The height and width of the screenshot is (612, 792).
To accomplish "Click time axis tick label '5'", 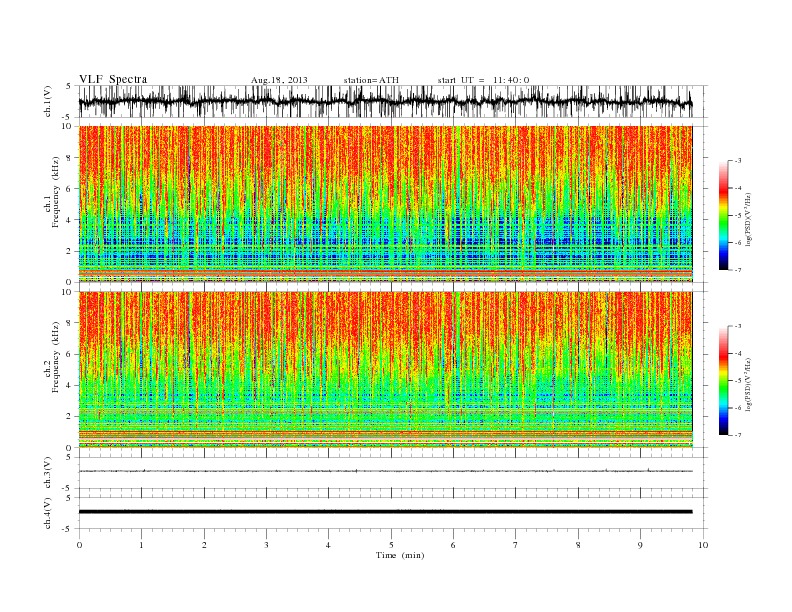I will pyautogui.click(x=391, y=545).
